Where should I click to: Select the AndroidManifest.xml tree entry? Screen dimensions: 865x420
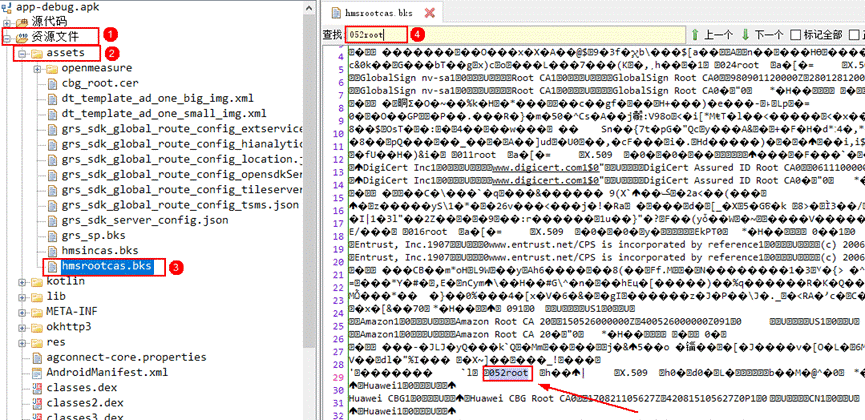tap(107, 372)
